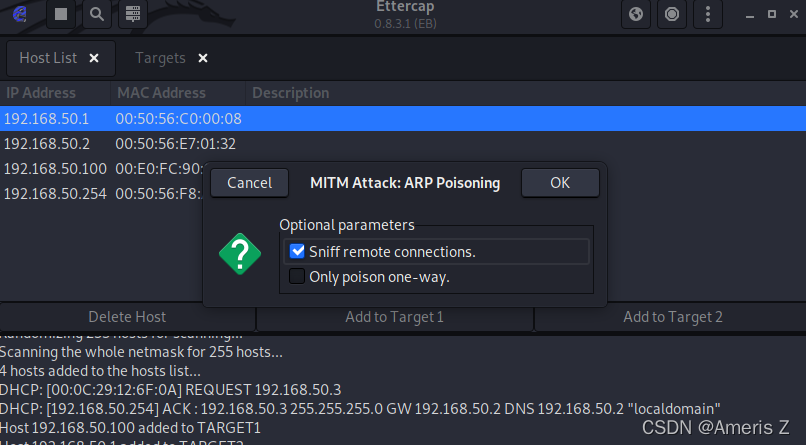
Task: Click MAC address 00:50:56:E7:01:32
Action: pyautogui.click(x=175, y=144)
